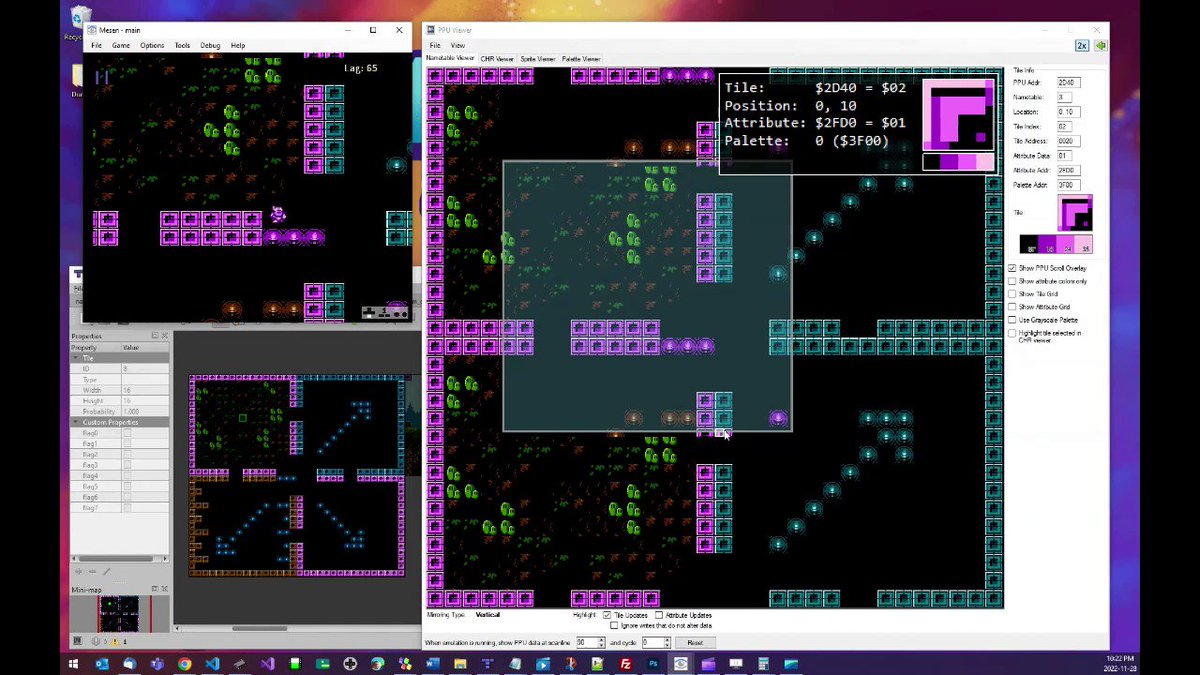Open Mesen Help menu
Screen dimensions: 1200x675
click(238, 46)
